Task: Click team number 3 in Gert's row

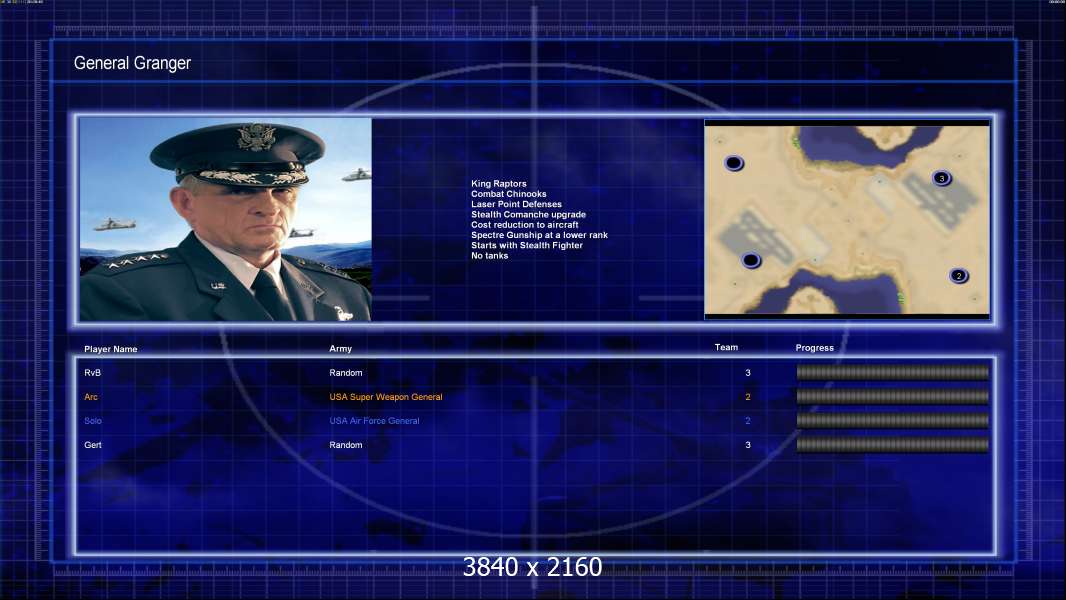Action: [x=748, y=445]
